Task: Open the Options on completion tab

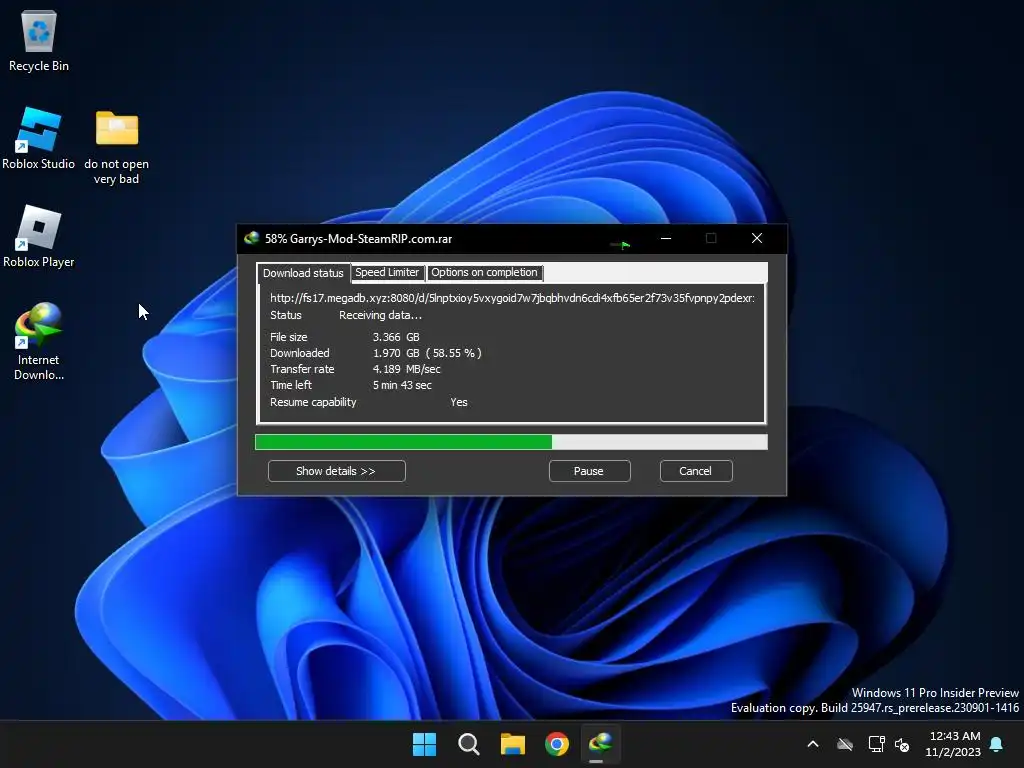Action: tap(484, 272)
